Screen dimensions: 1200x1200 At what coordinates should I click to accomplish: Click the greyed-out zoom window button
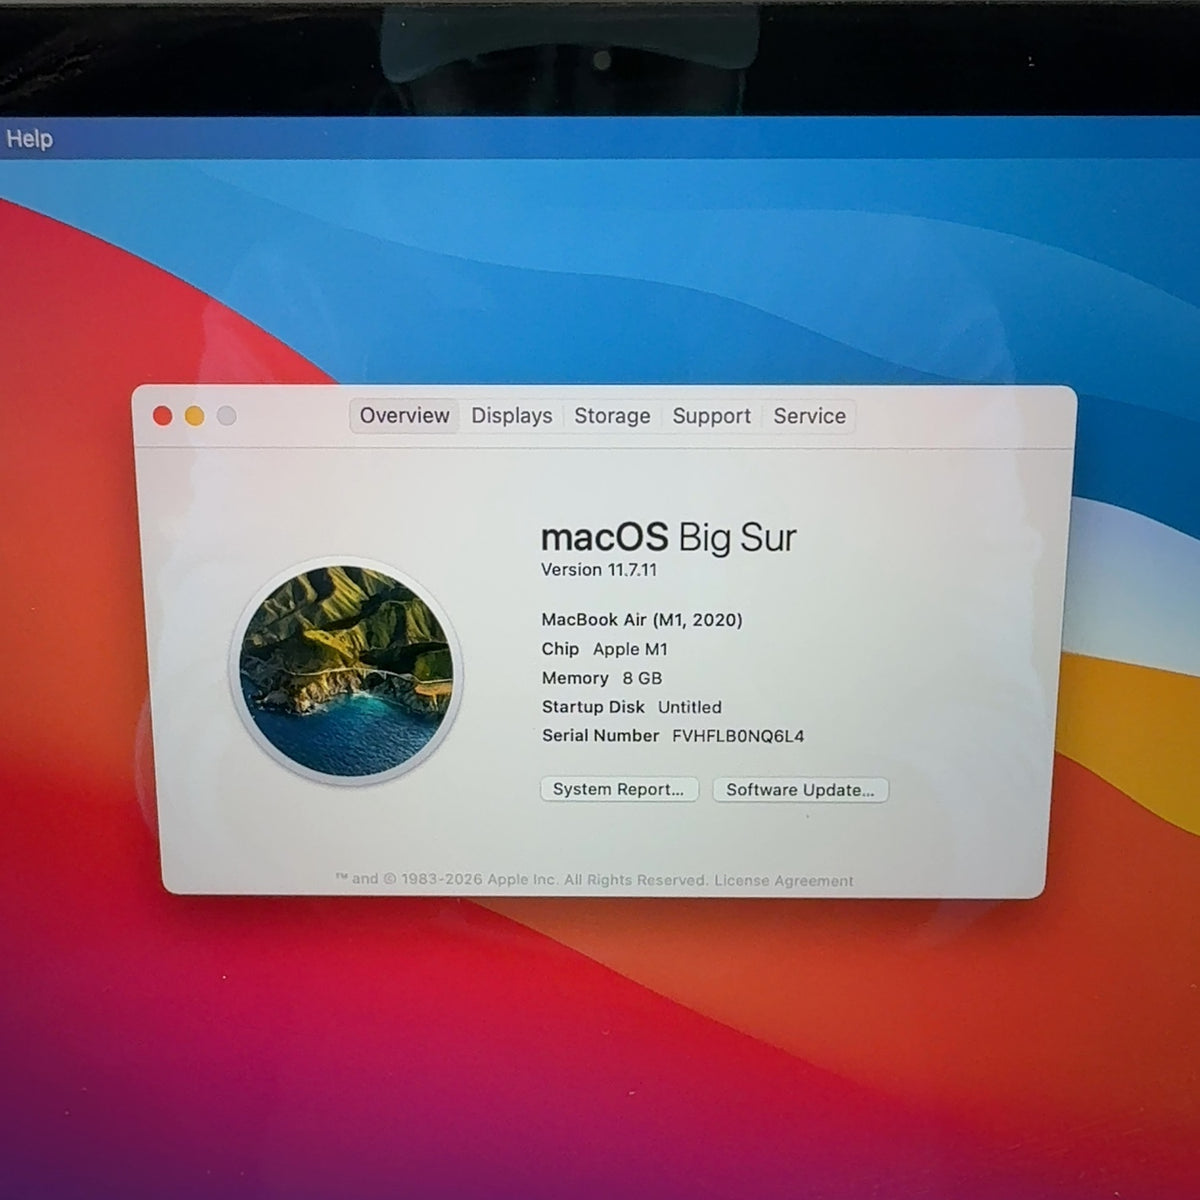(x=227, y=416)
